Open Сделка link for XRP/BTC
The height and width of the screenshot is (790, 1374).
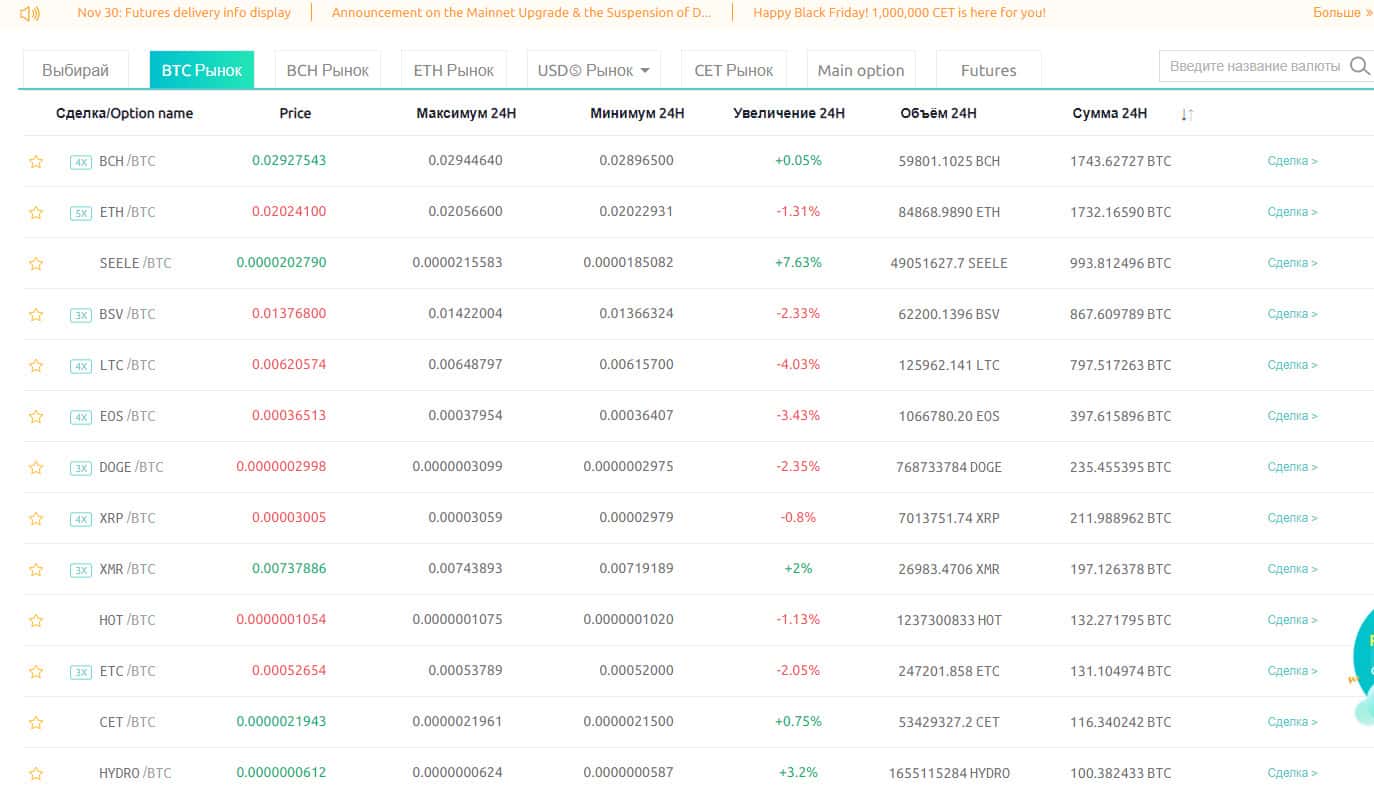(x=1292, y=518)
